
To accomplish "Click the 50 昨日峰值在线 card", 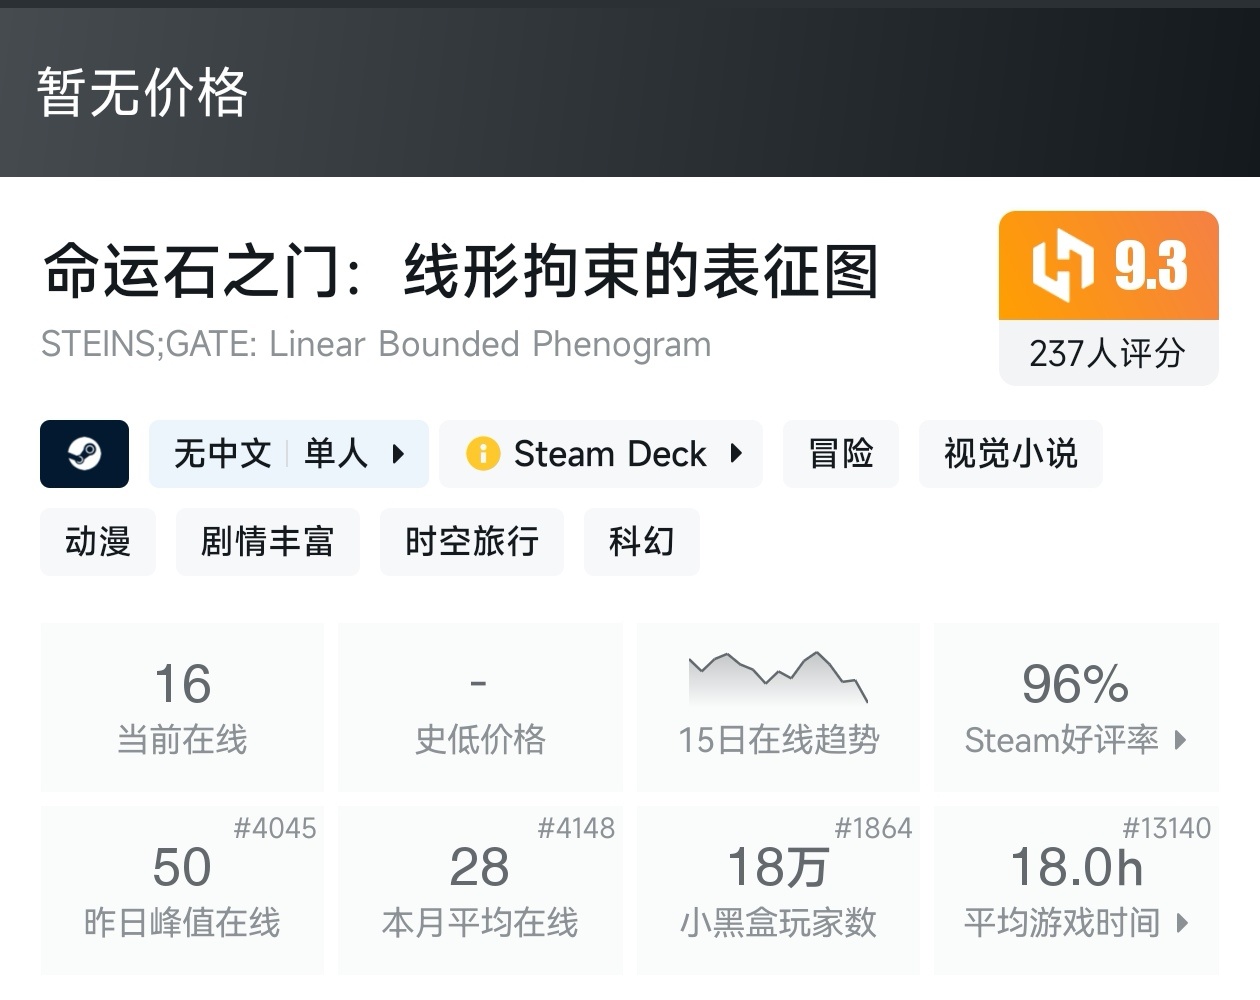I will point(182,890).
